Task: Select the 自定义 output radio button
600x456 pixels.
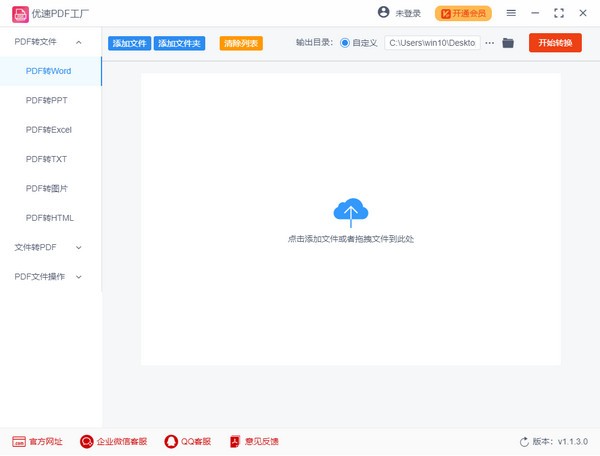Action: pos(345,43)
